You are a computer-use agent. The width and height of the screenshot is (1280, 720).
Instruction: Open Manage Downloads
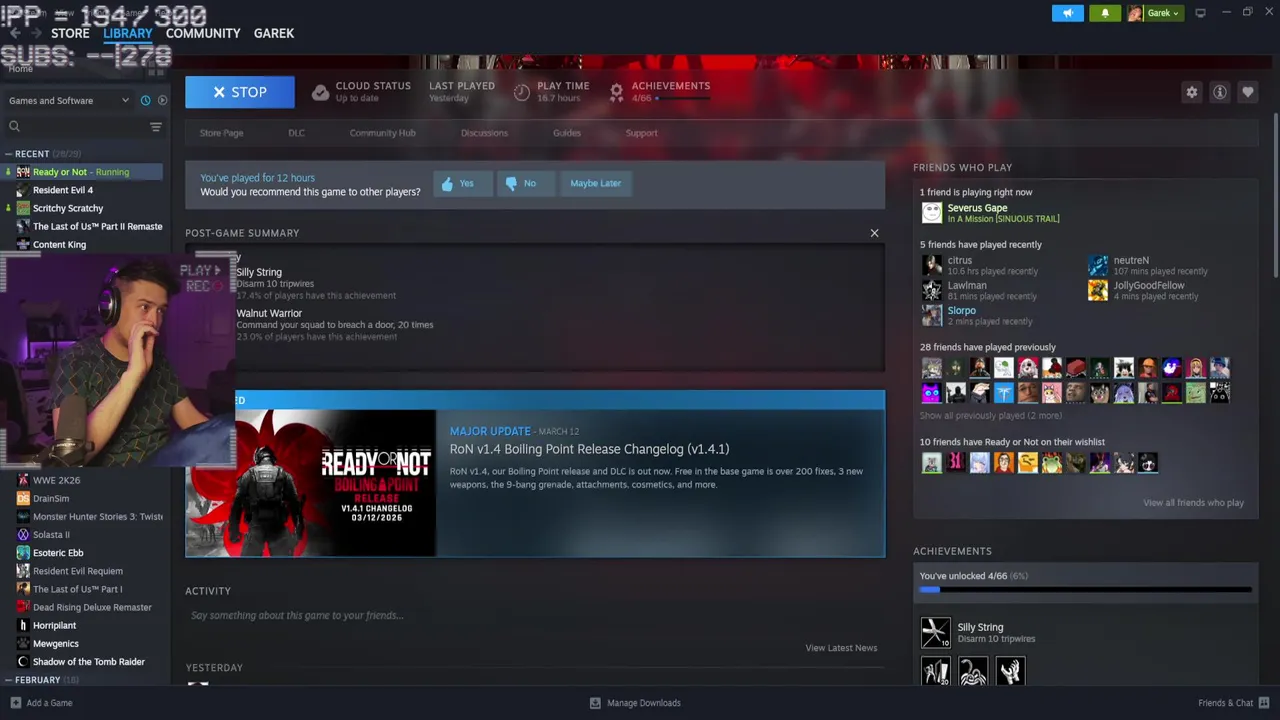(635, 703)
